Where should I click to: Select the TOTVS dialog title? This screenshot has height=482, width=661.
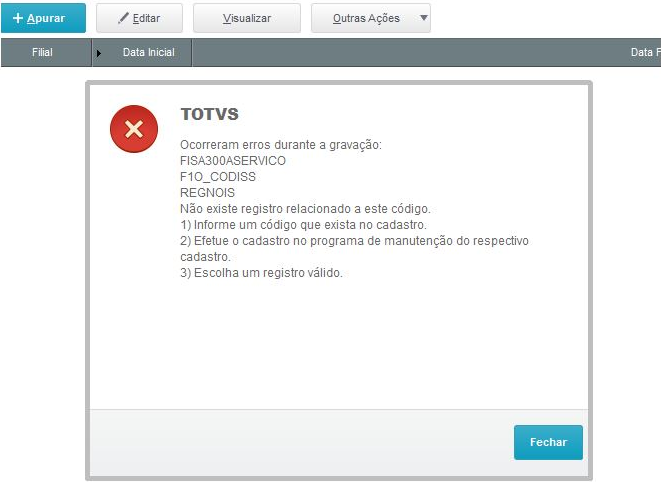[x=210, y=114]
